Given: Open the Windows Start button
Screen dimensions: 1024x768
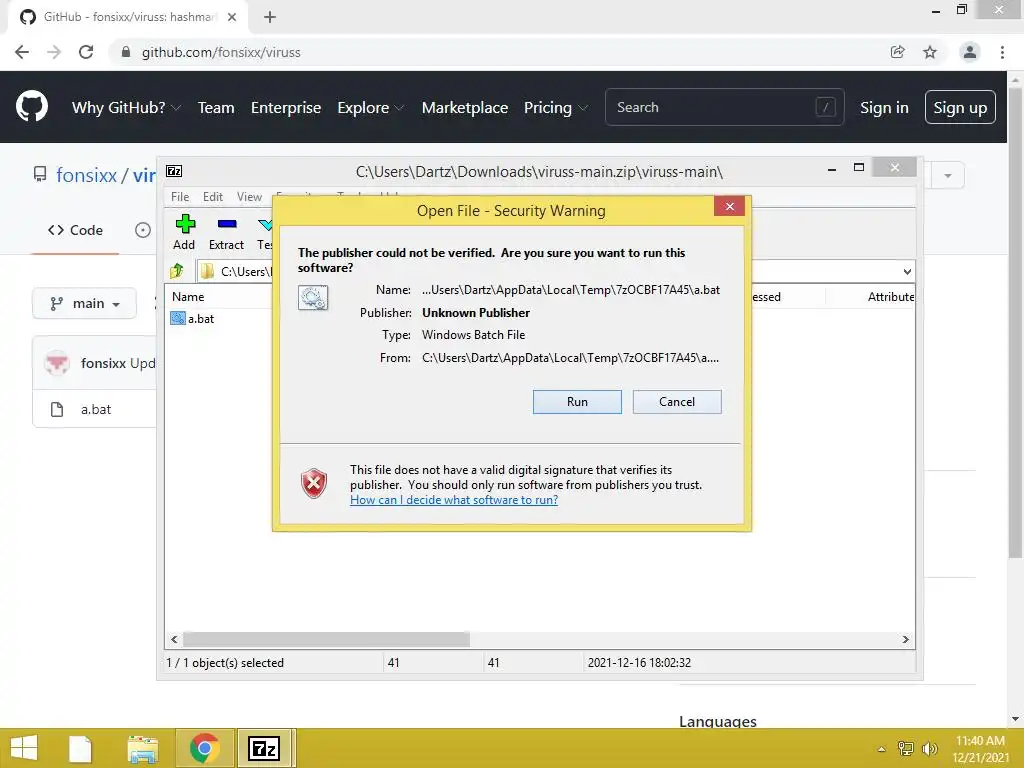Looking at the screenshot, I should pyautogui.click(x=24, y=748).
